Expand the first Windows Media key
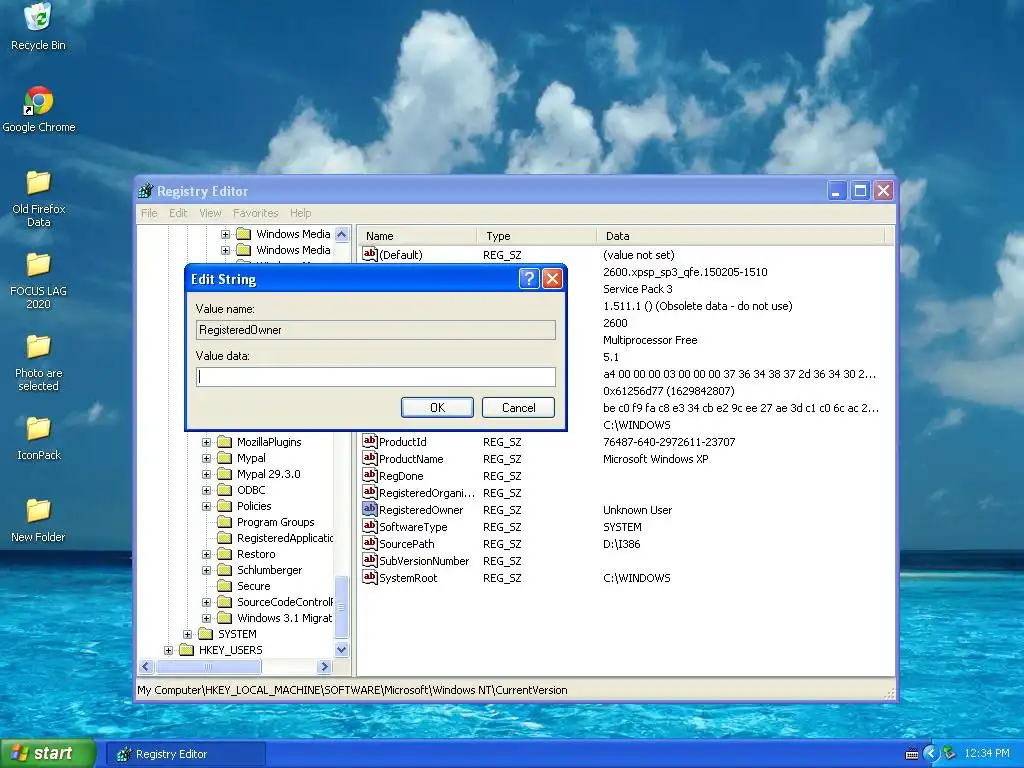This screenshot has width=1024, height=768. (225, 234)
